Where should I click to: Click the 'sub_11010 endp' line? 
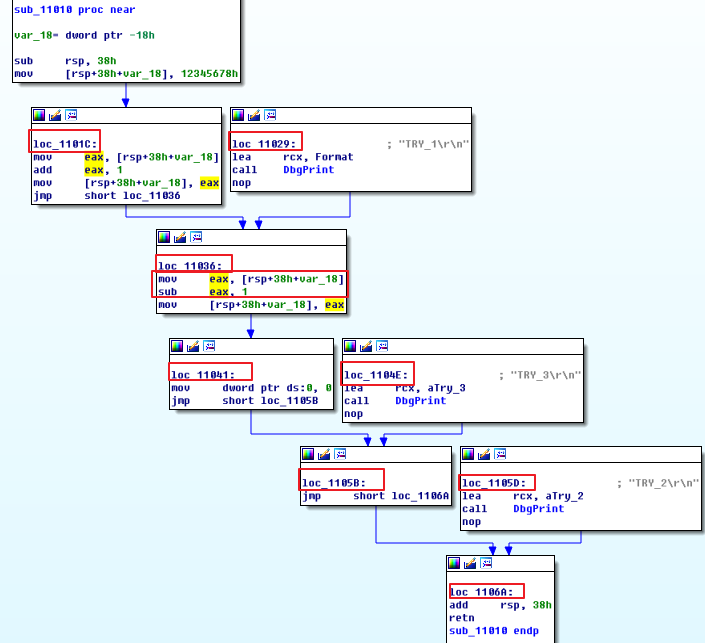(x=494, y=631)
